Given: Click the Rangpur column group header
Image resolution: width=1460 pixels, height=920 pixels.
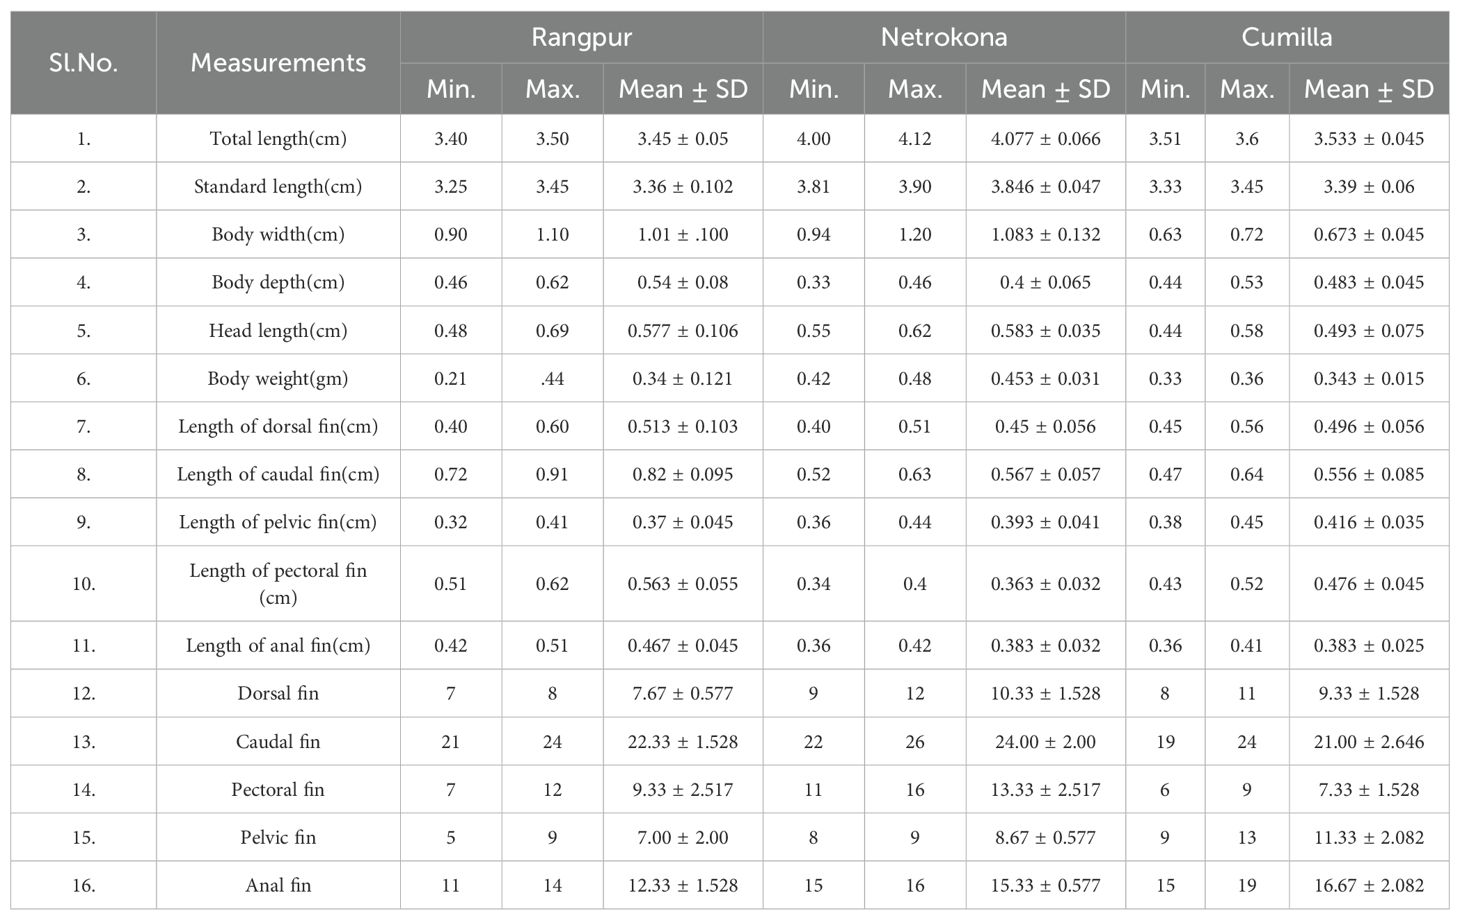Looking at the screenshot, I should coord(581,38).
